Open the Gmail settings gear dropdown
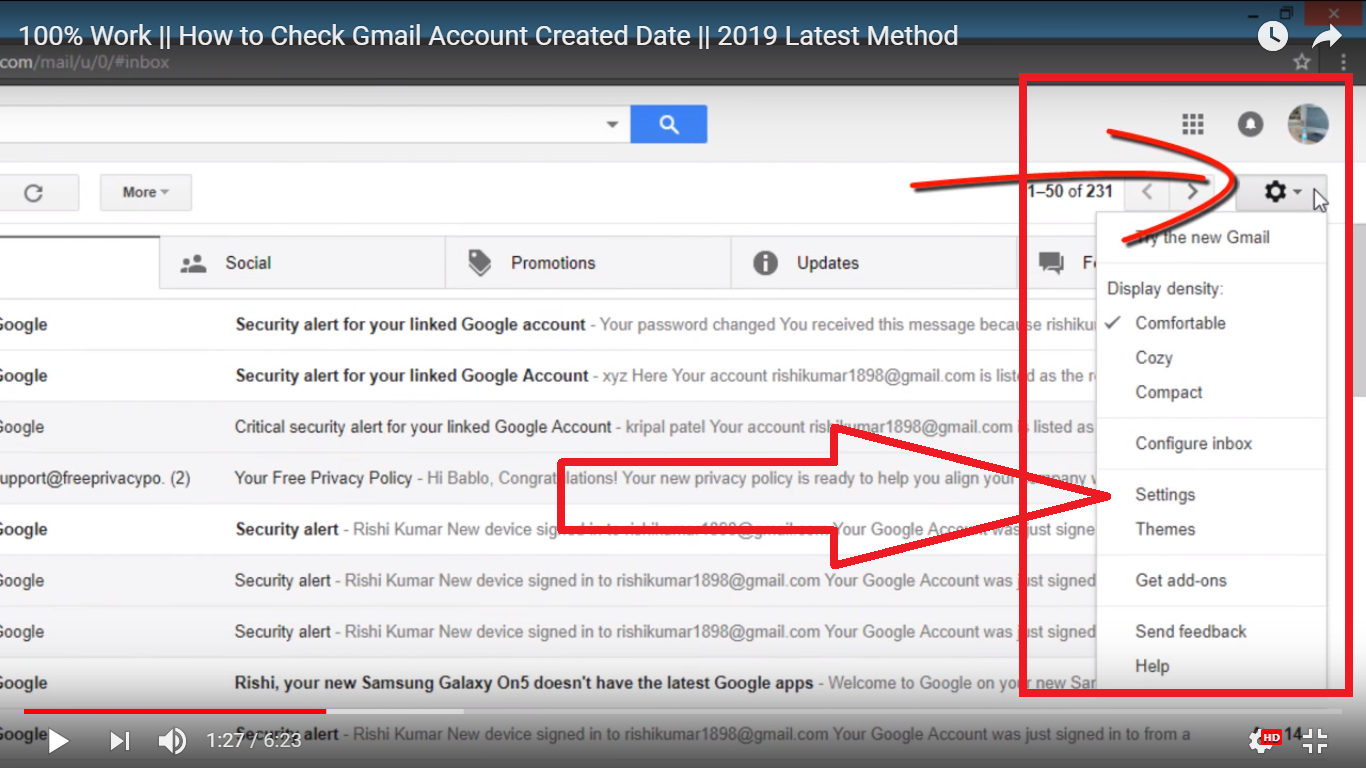1366x768 pixels. pyautogui.click(x=1277, y=191)
